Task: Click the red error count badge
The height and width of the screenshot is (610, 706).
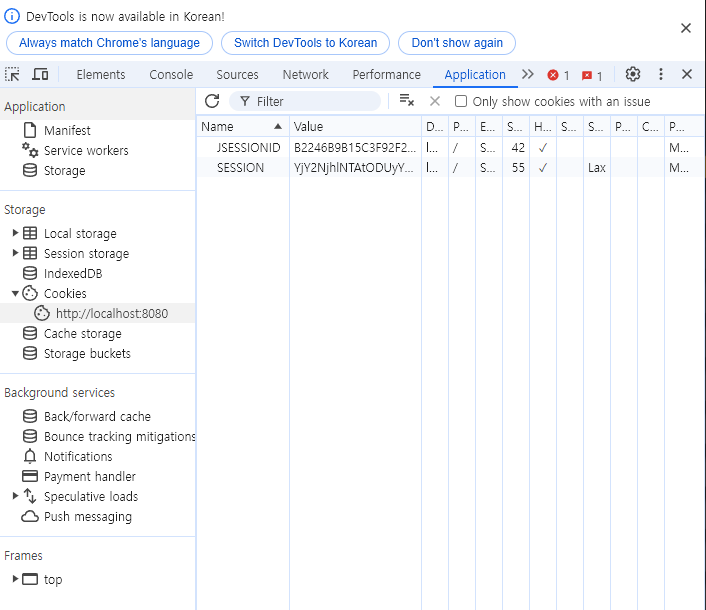Action: click(x=558, y=75)
